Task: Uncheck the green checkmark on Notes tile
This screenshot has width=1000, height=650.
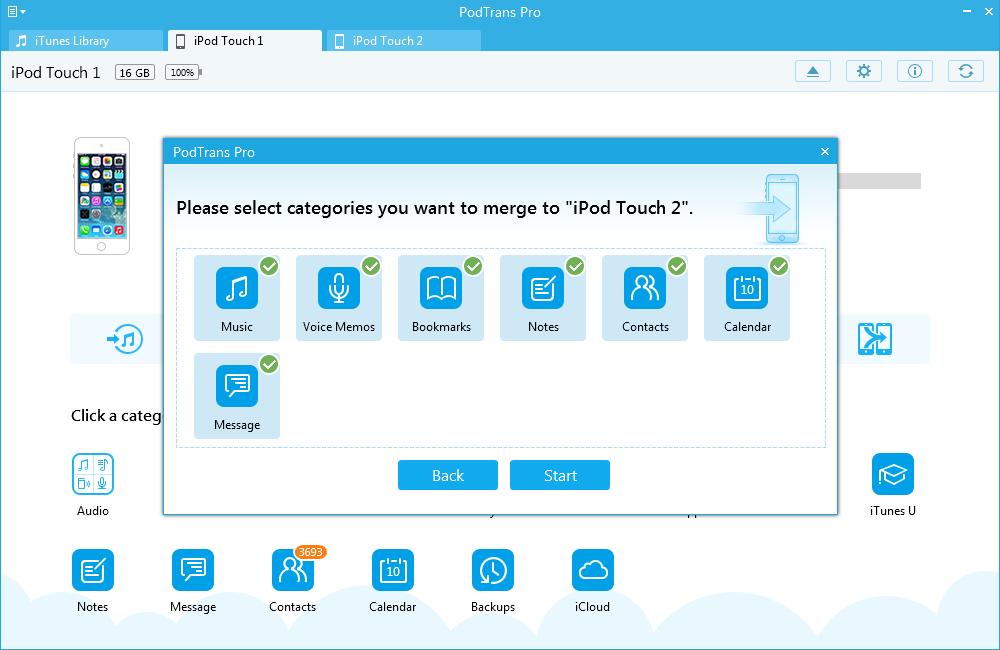Action: tap(575, 266)
